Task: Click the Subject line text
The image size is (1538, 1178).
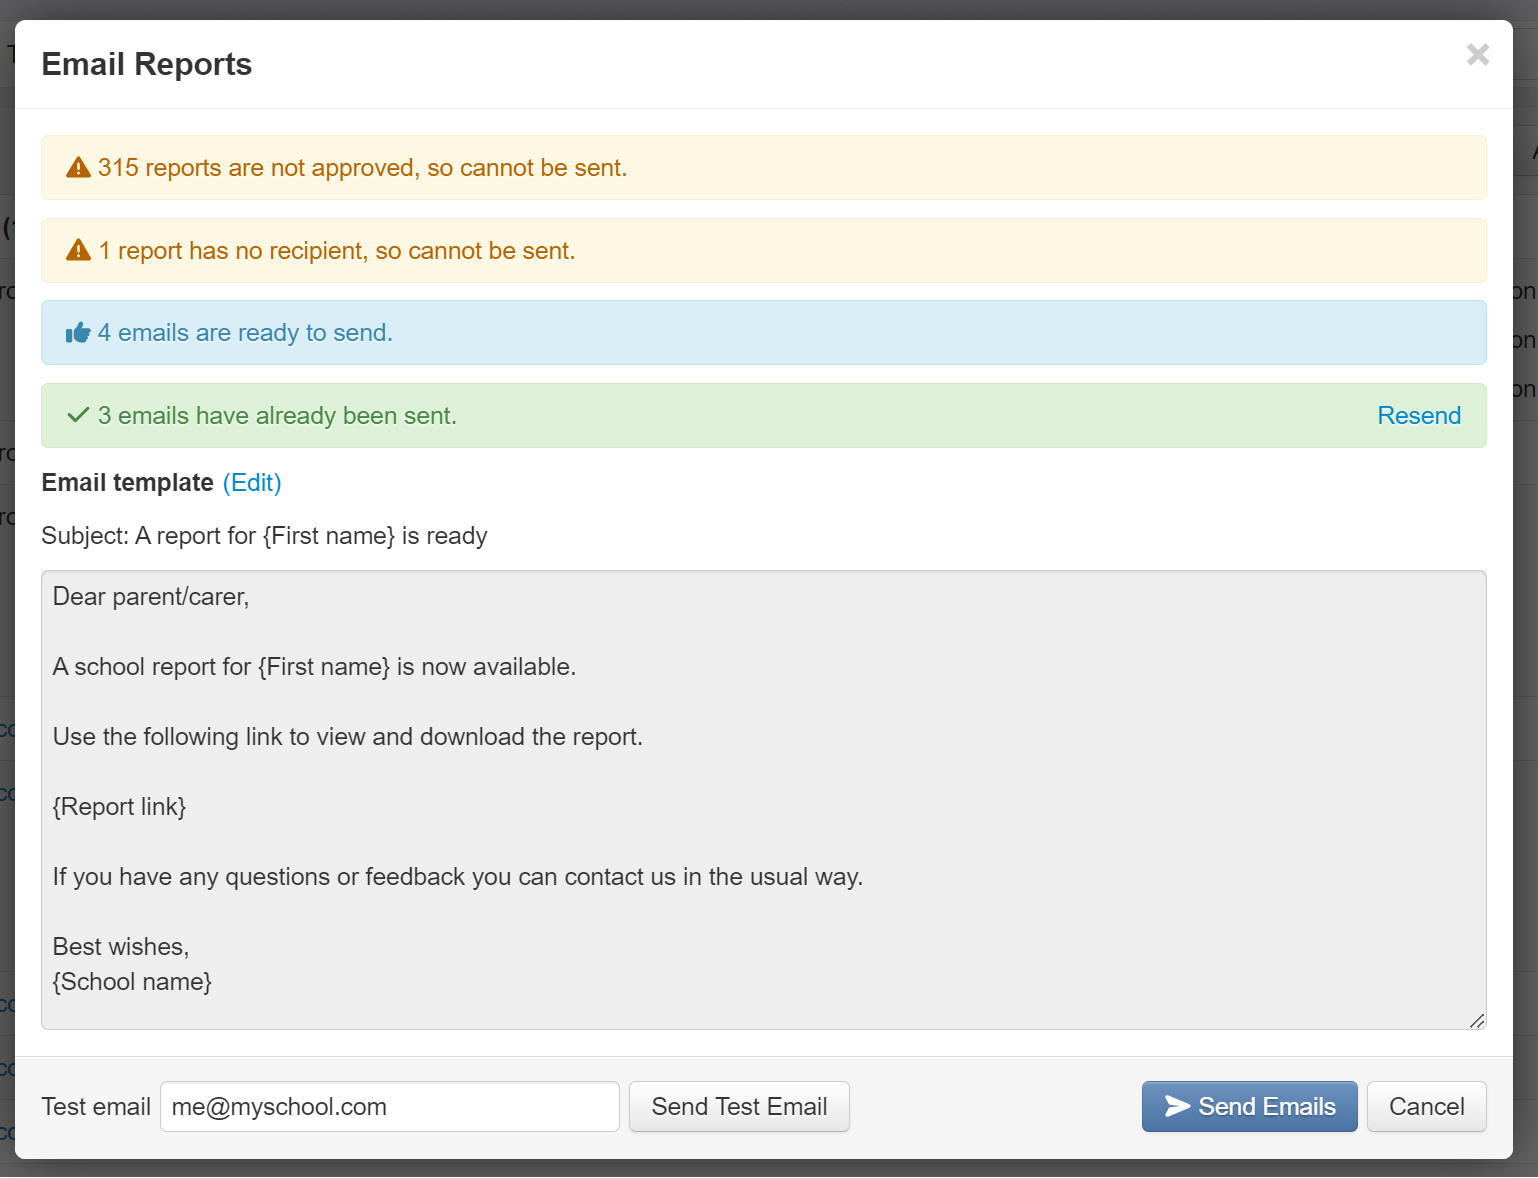Action: [264, 536]
